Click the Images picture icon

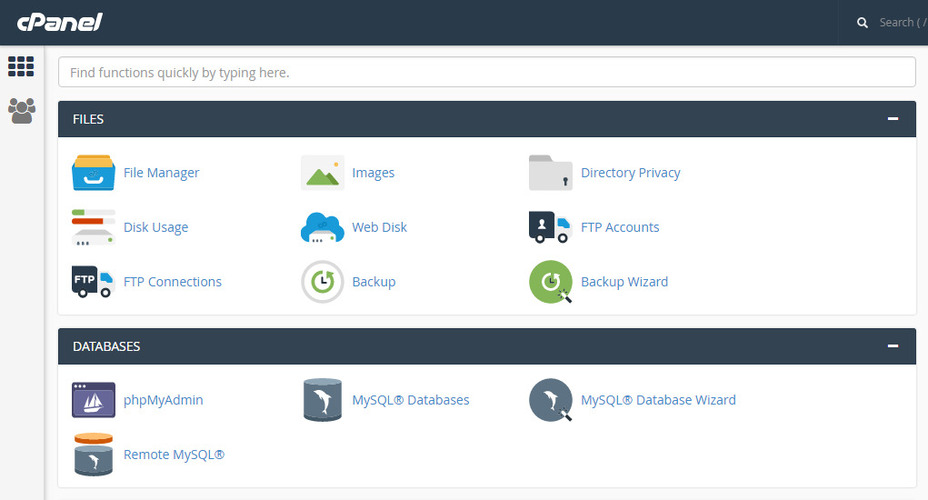point(322,173)
